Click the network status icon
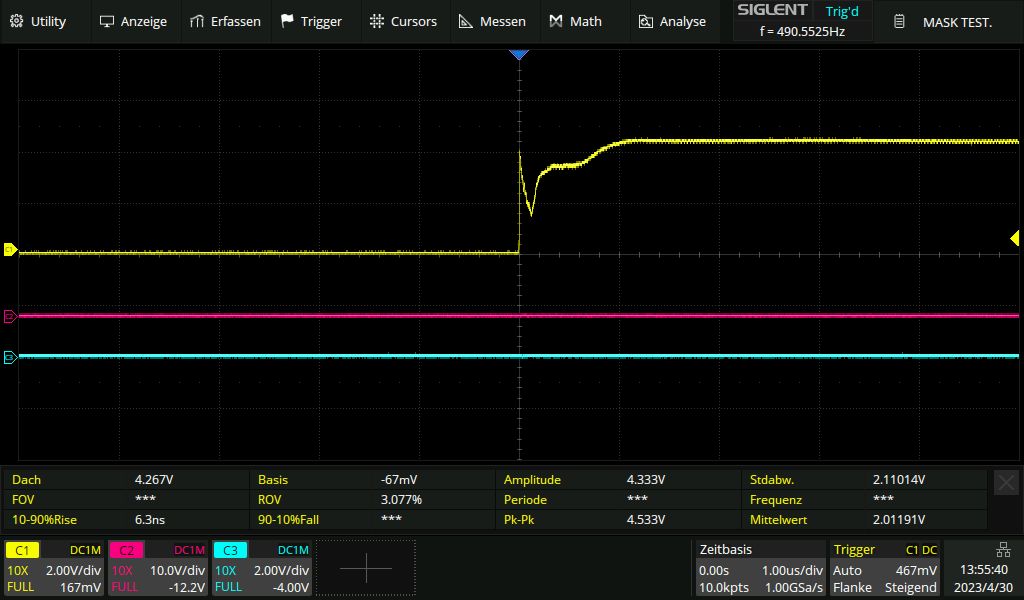 (x=1003, y=550)
